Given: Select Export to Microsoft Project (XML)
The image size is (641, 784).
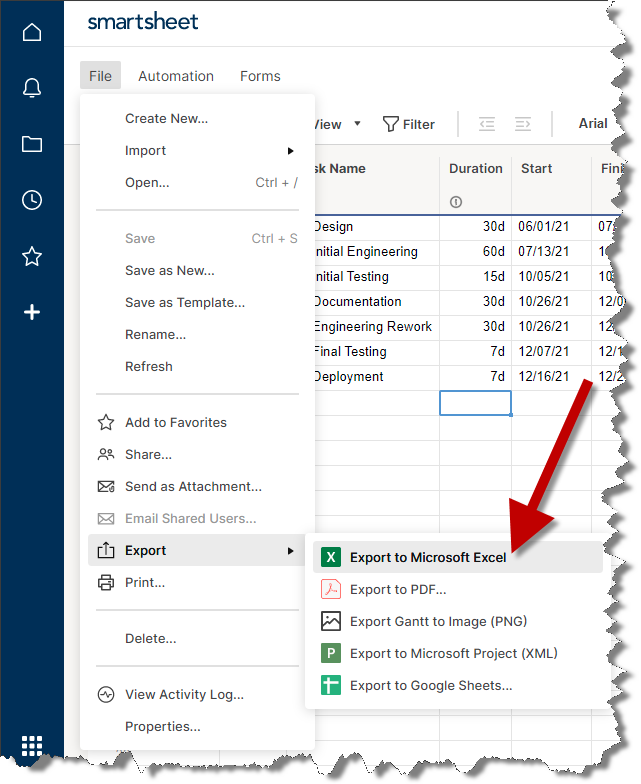Looking at the screenshot, I should coord(458,653).
